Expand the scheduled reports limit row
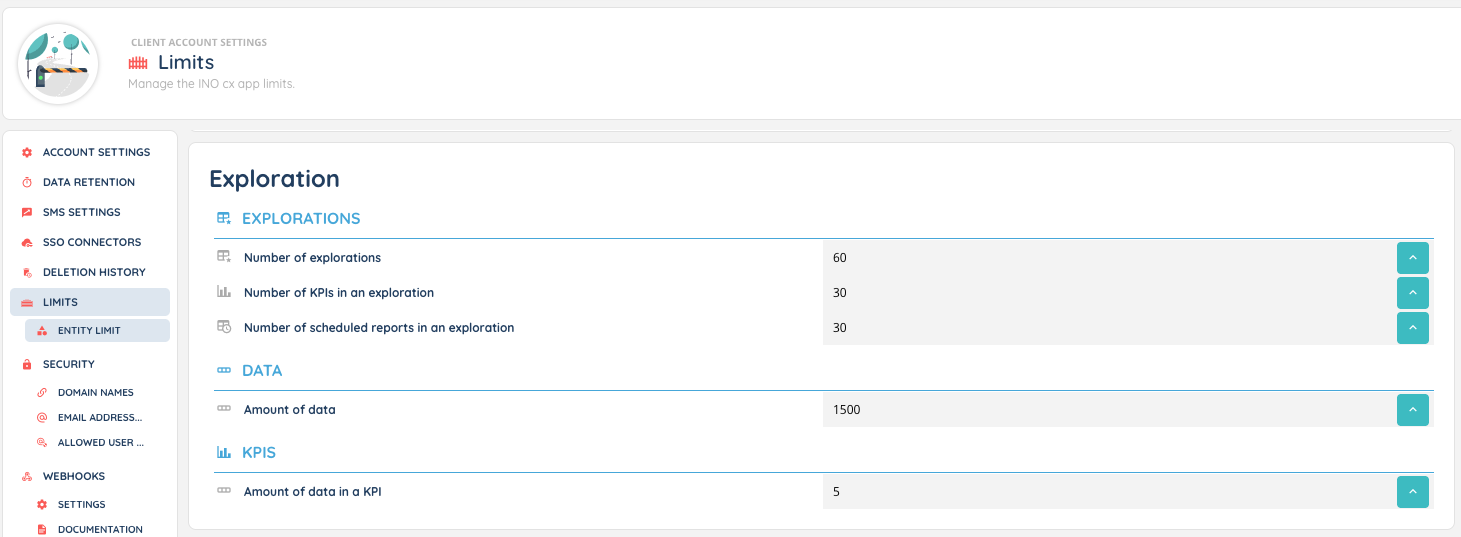This screenshot has height=537, width=1461. 1412,328
